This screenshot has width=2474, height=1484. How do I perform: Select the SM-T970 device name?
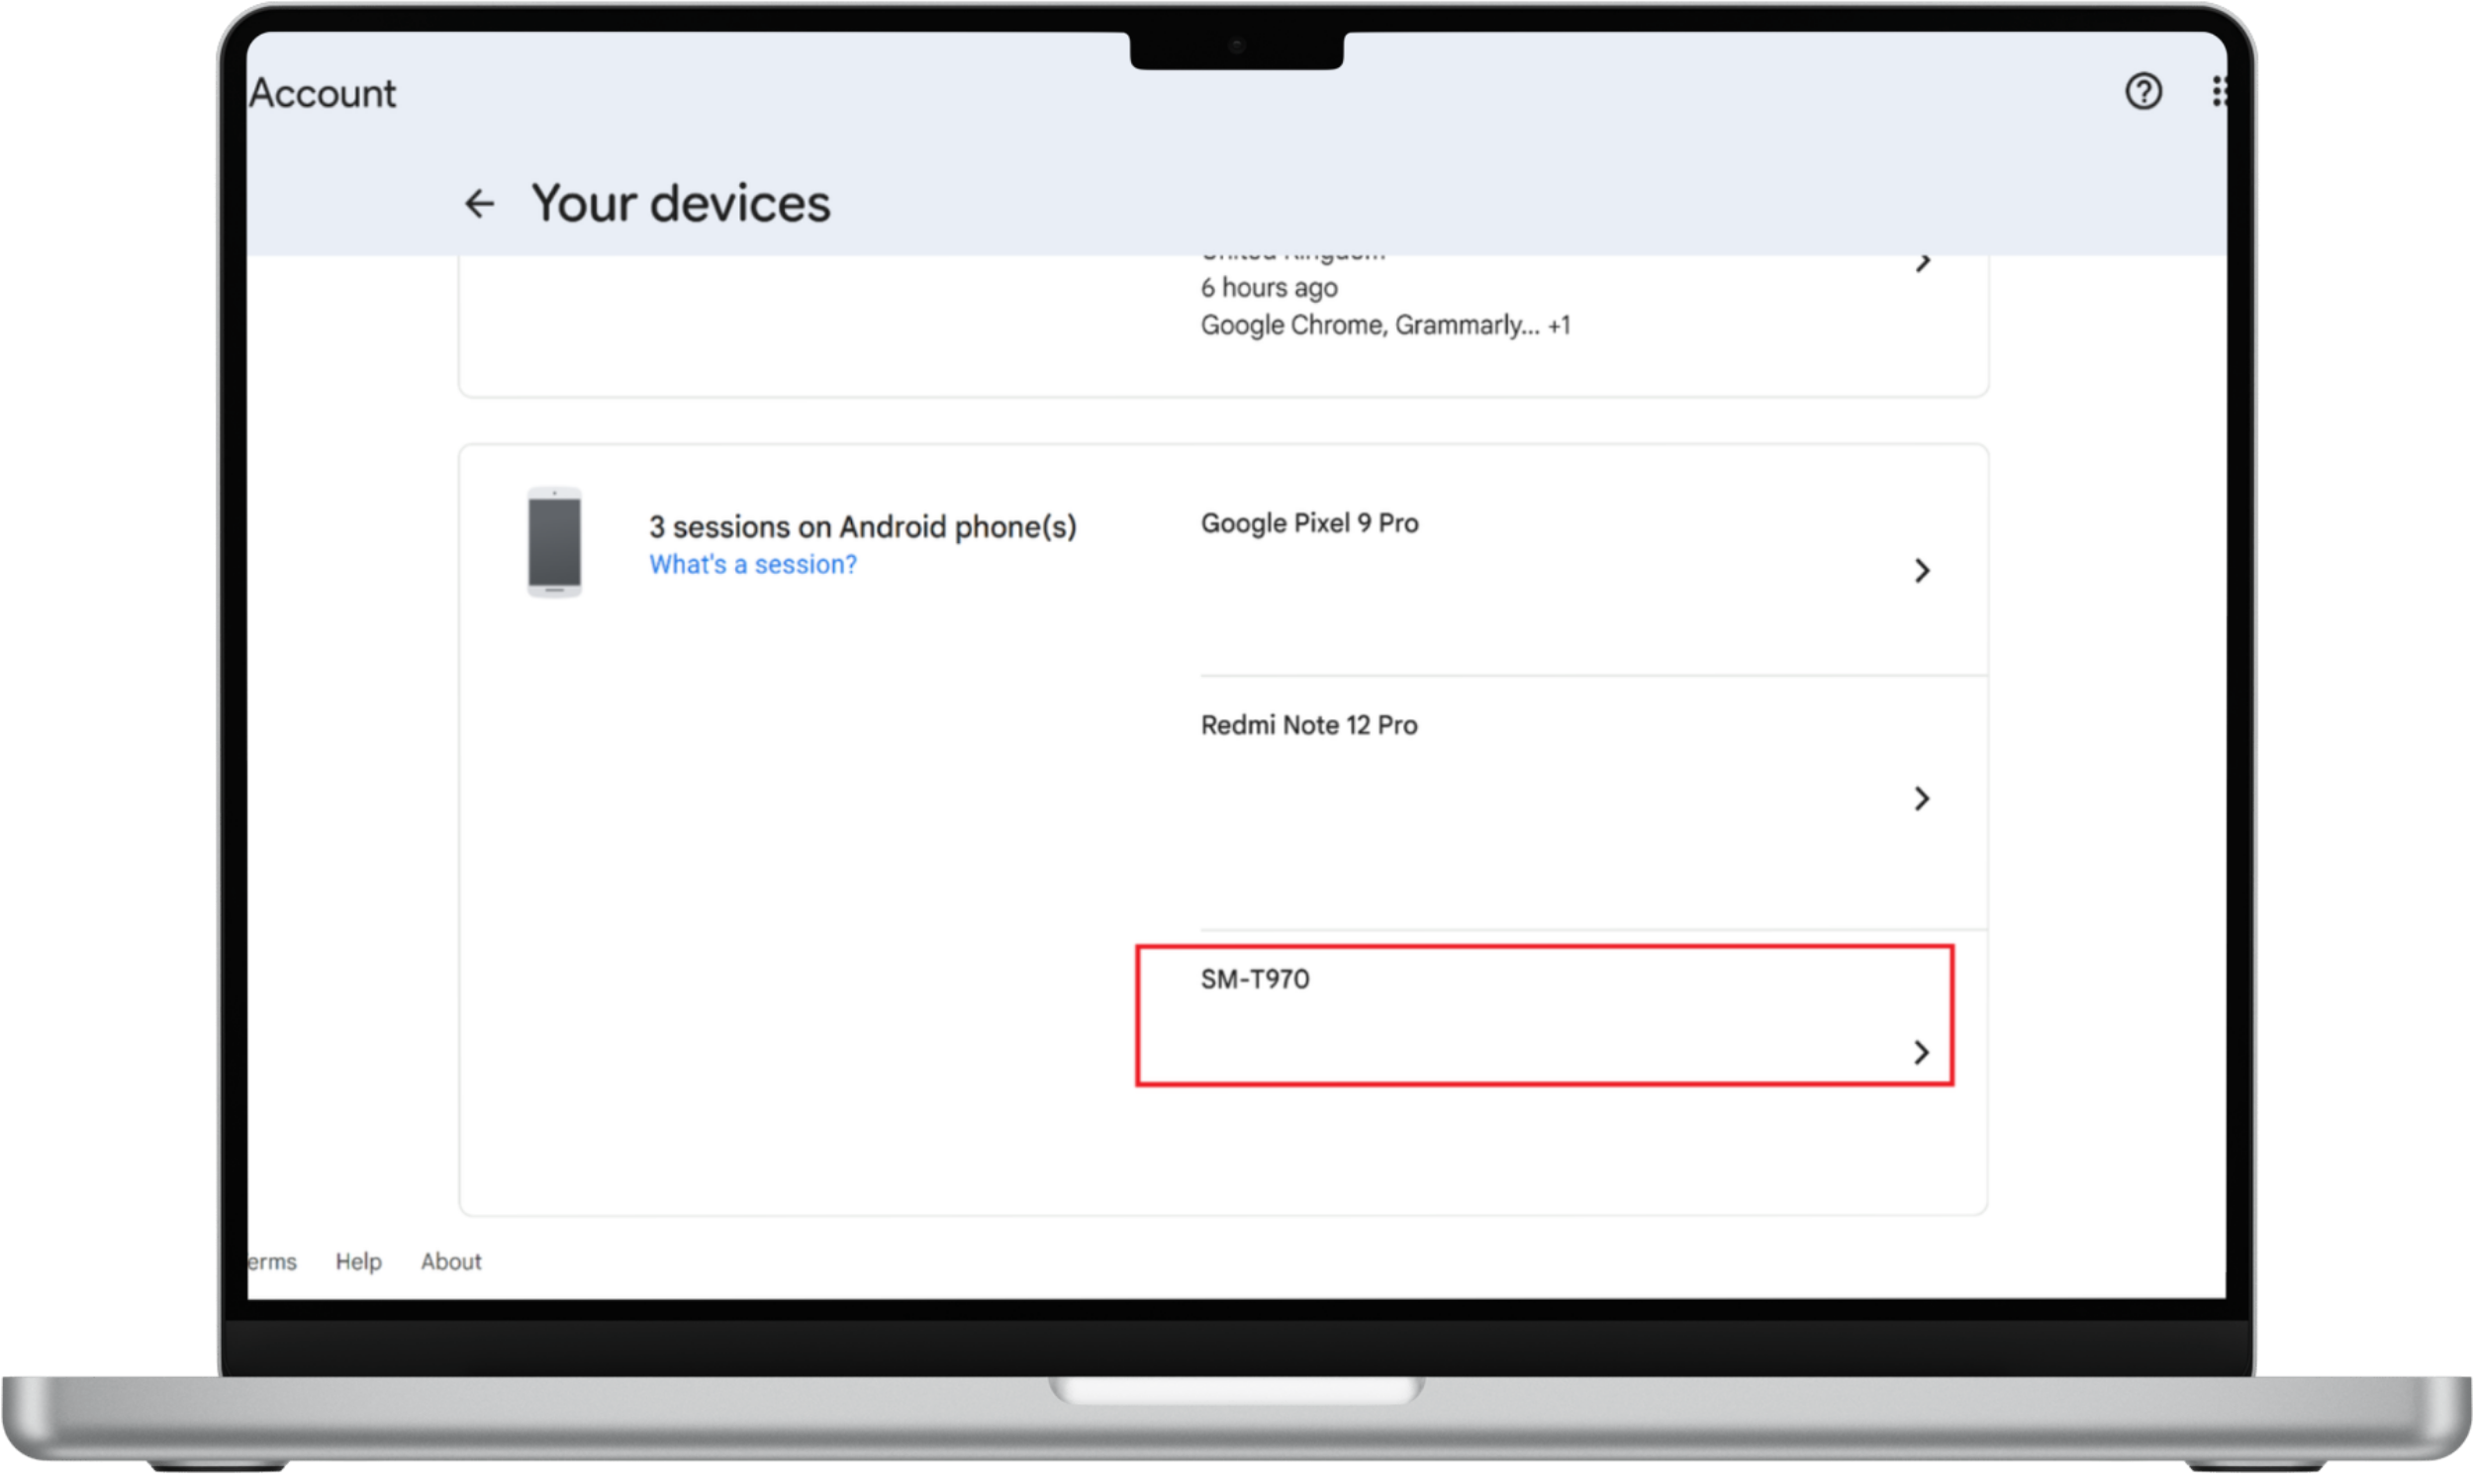1256,979
